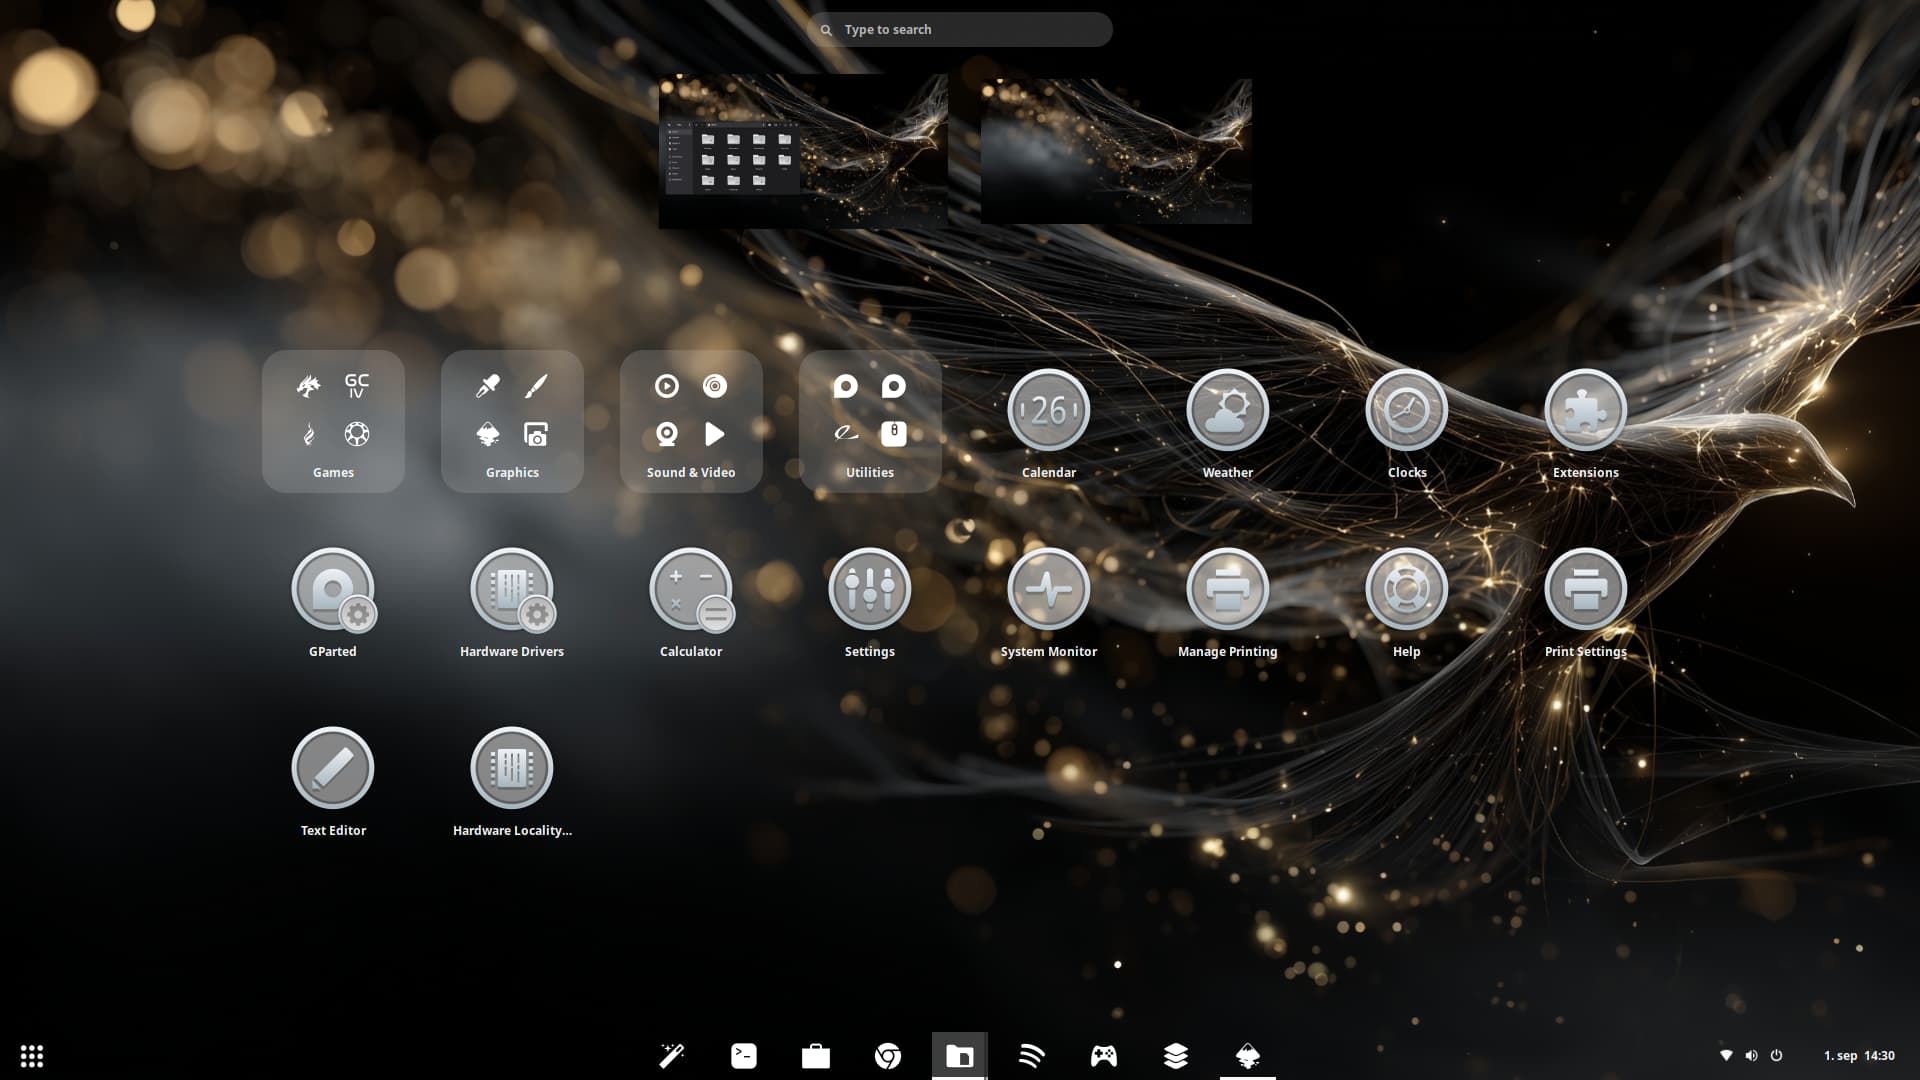This screenshot has width=1920, height=1080.
Task: Open Hardware Drivers
Action: point(511,590)
